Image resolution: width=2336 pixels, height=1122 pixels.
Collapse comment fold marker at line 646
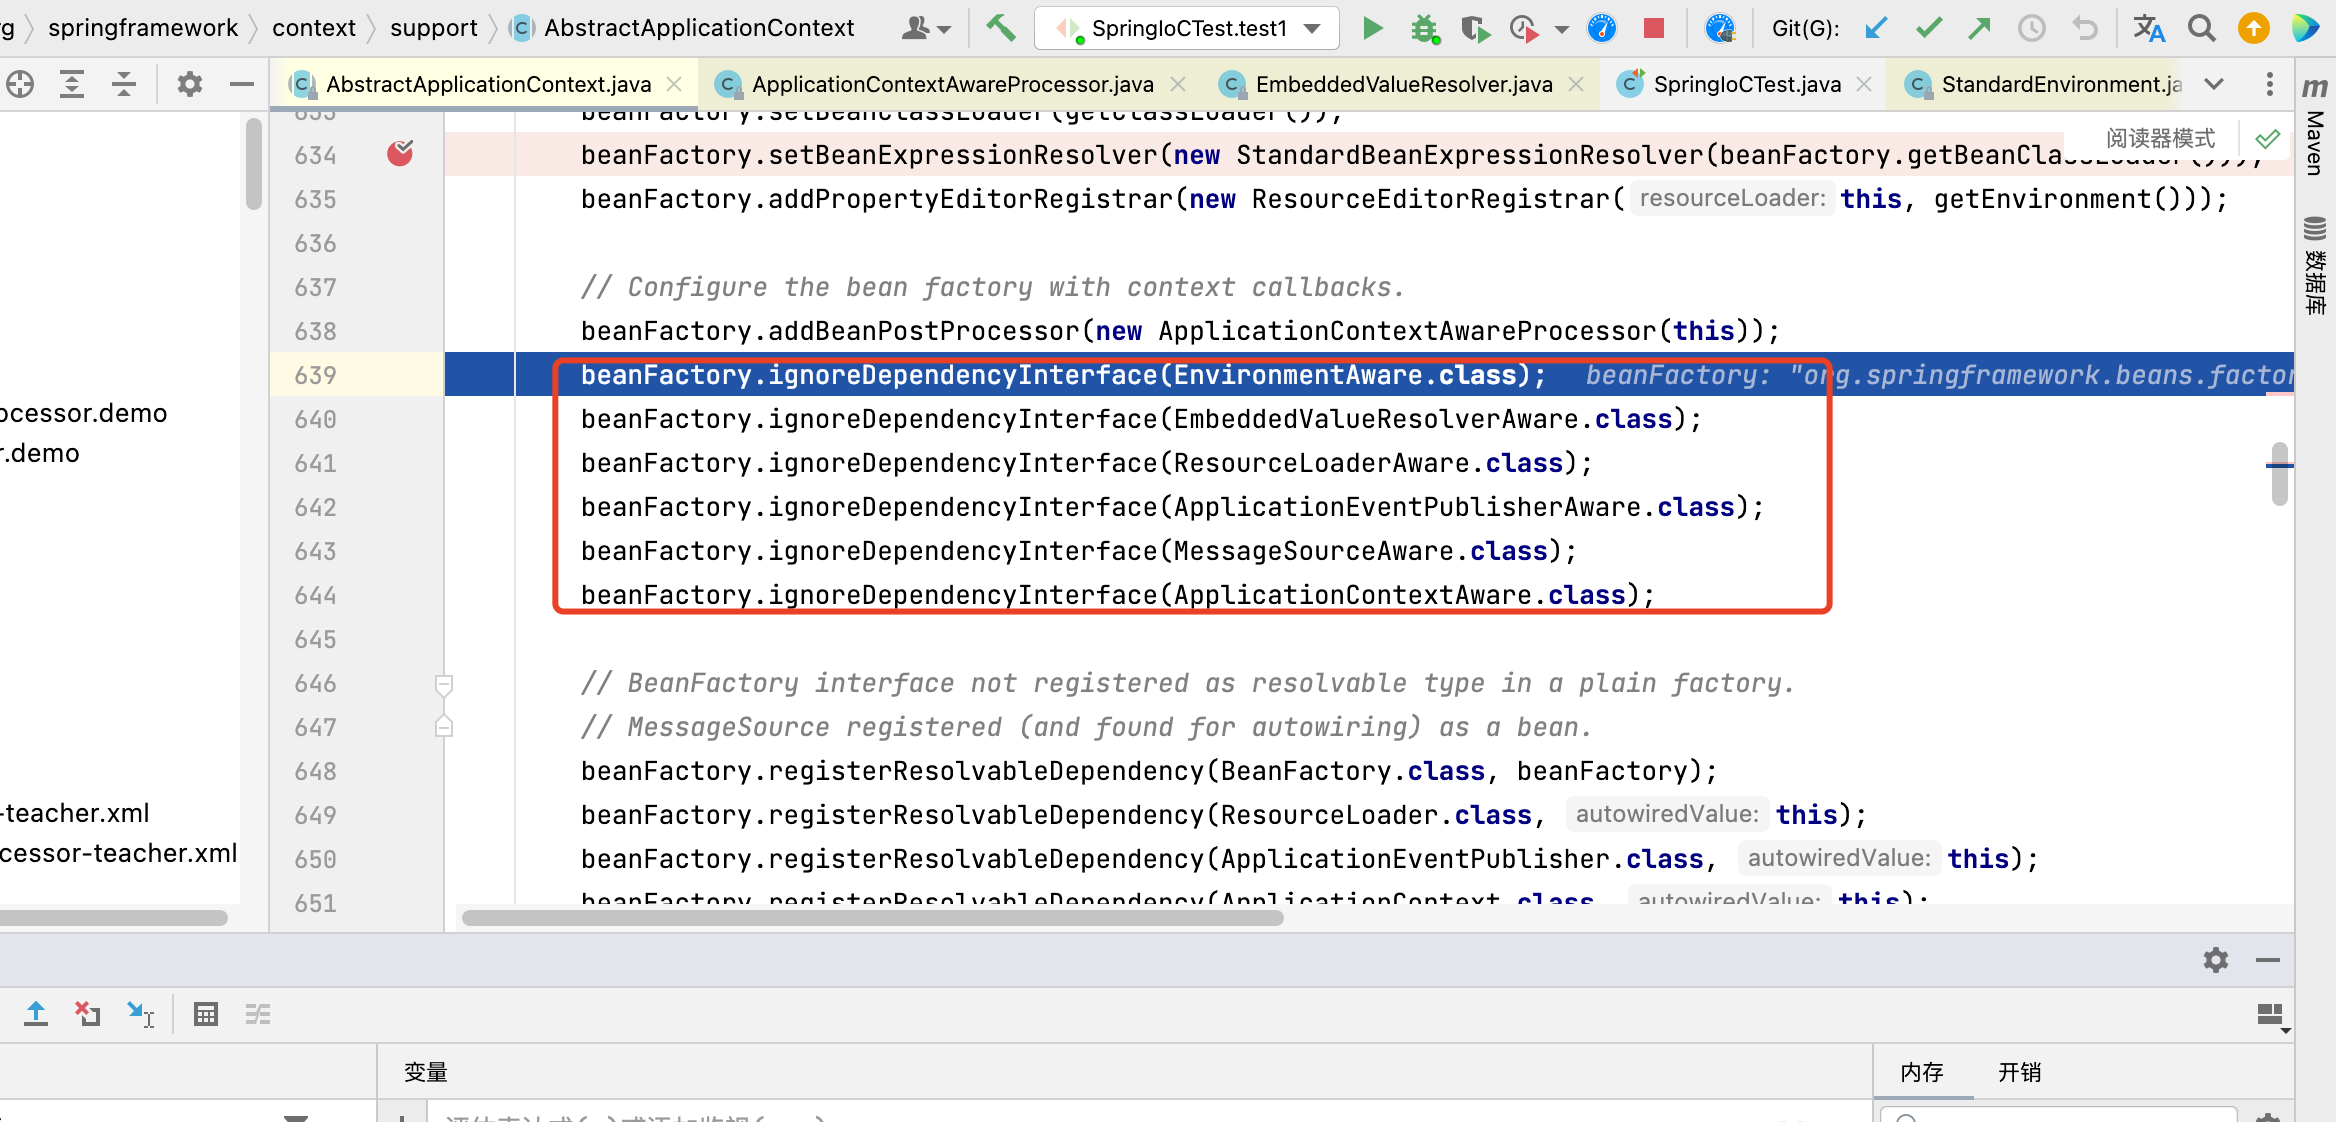pyautogui.click(x=444, y=684)
